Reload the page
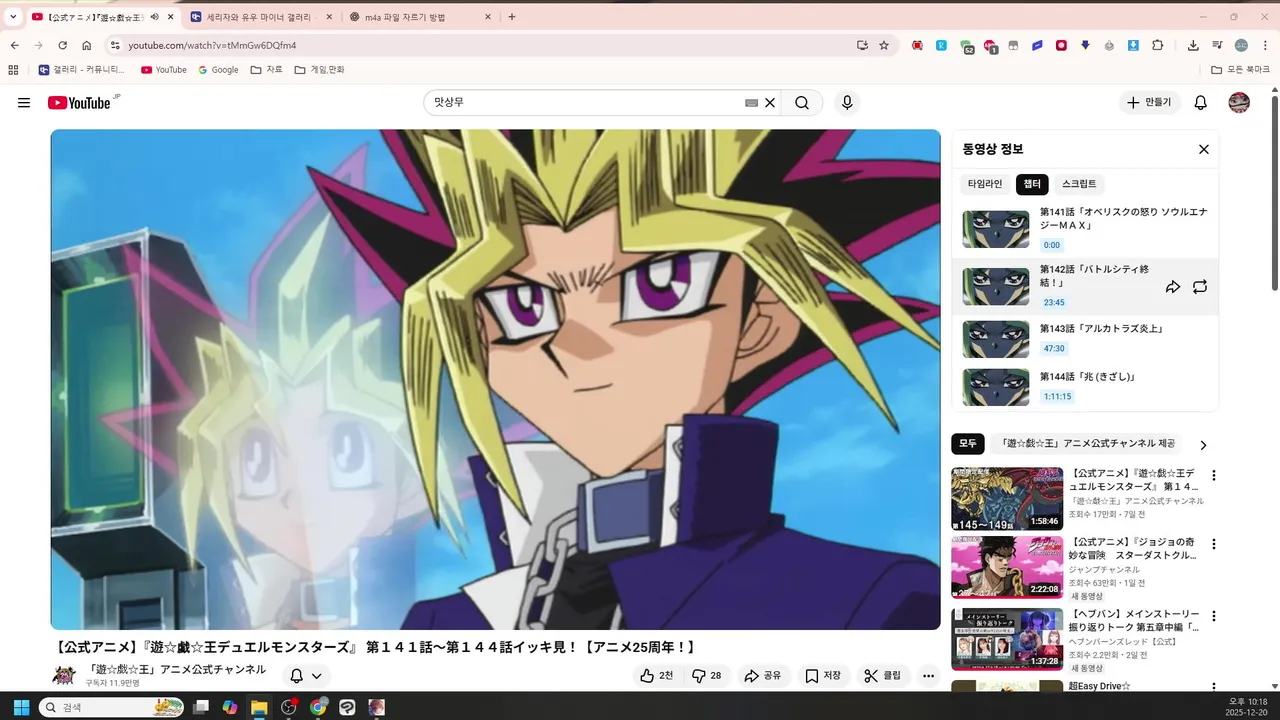Screen dimensions: 1280x720 pos(62,45)
